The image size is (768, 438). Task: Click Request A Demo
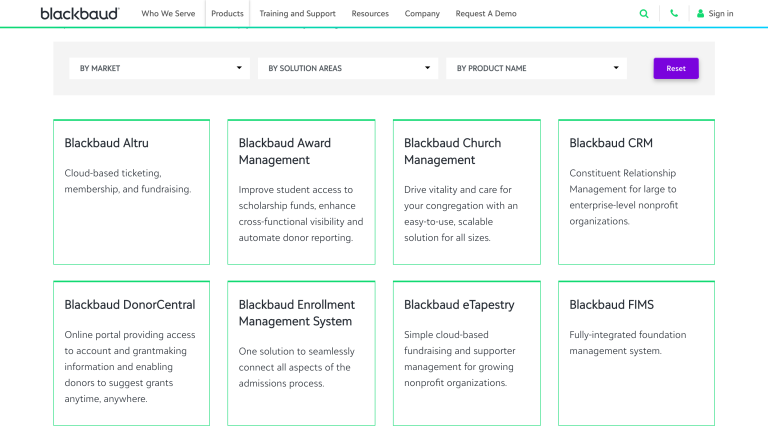[486, 14]
